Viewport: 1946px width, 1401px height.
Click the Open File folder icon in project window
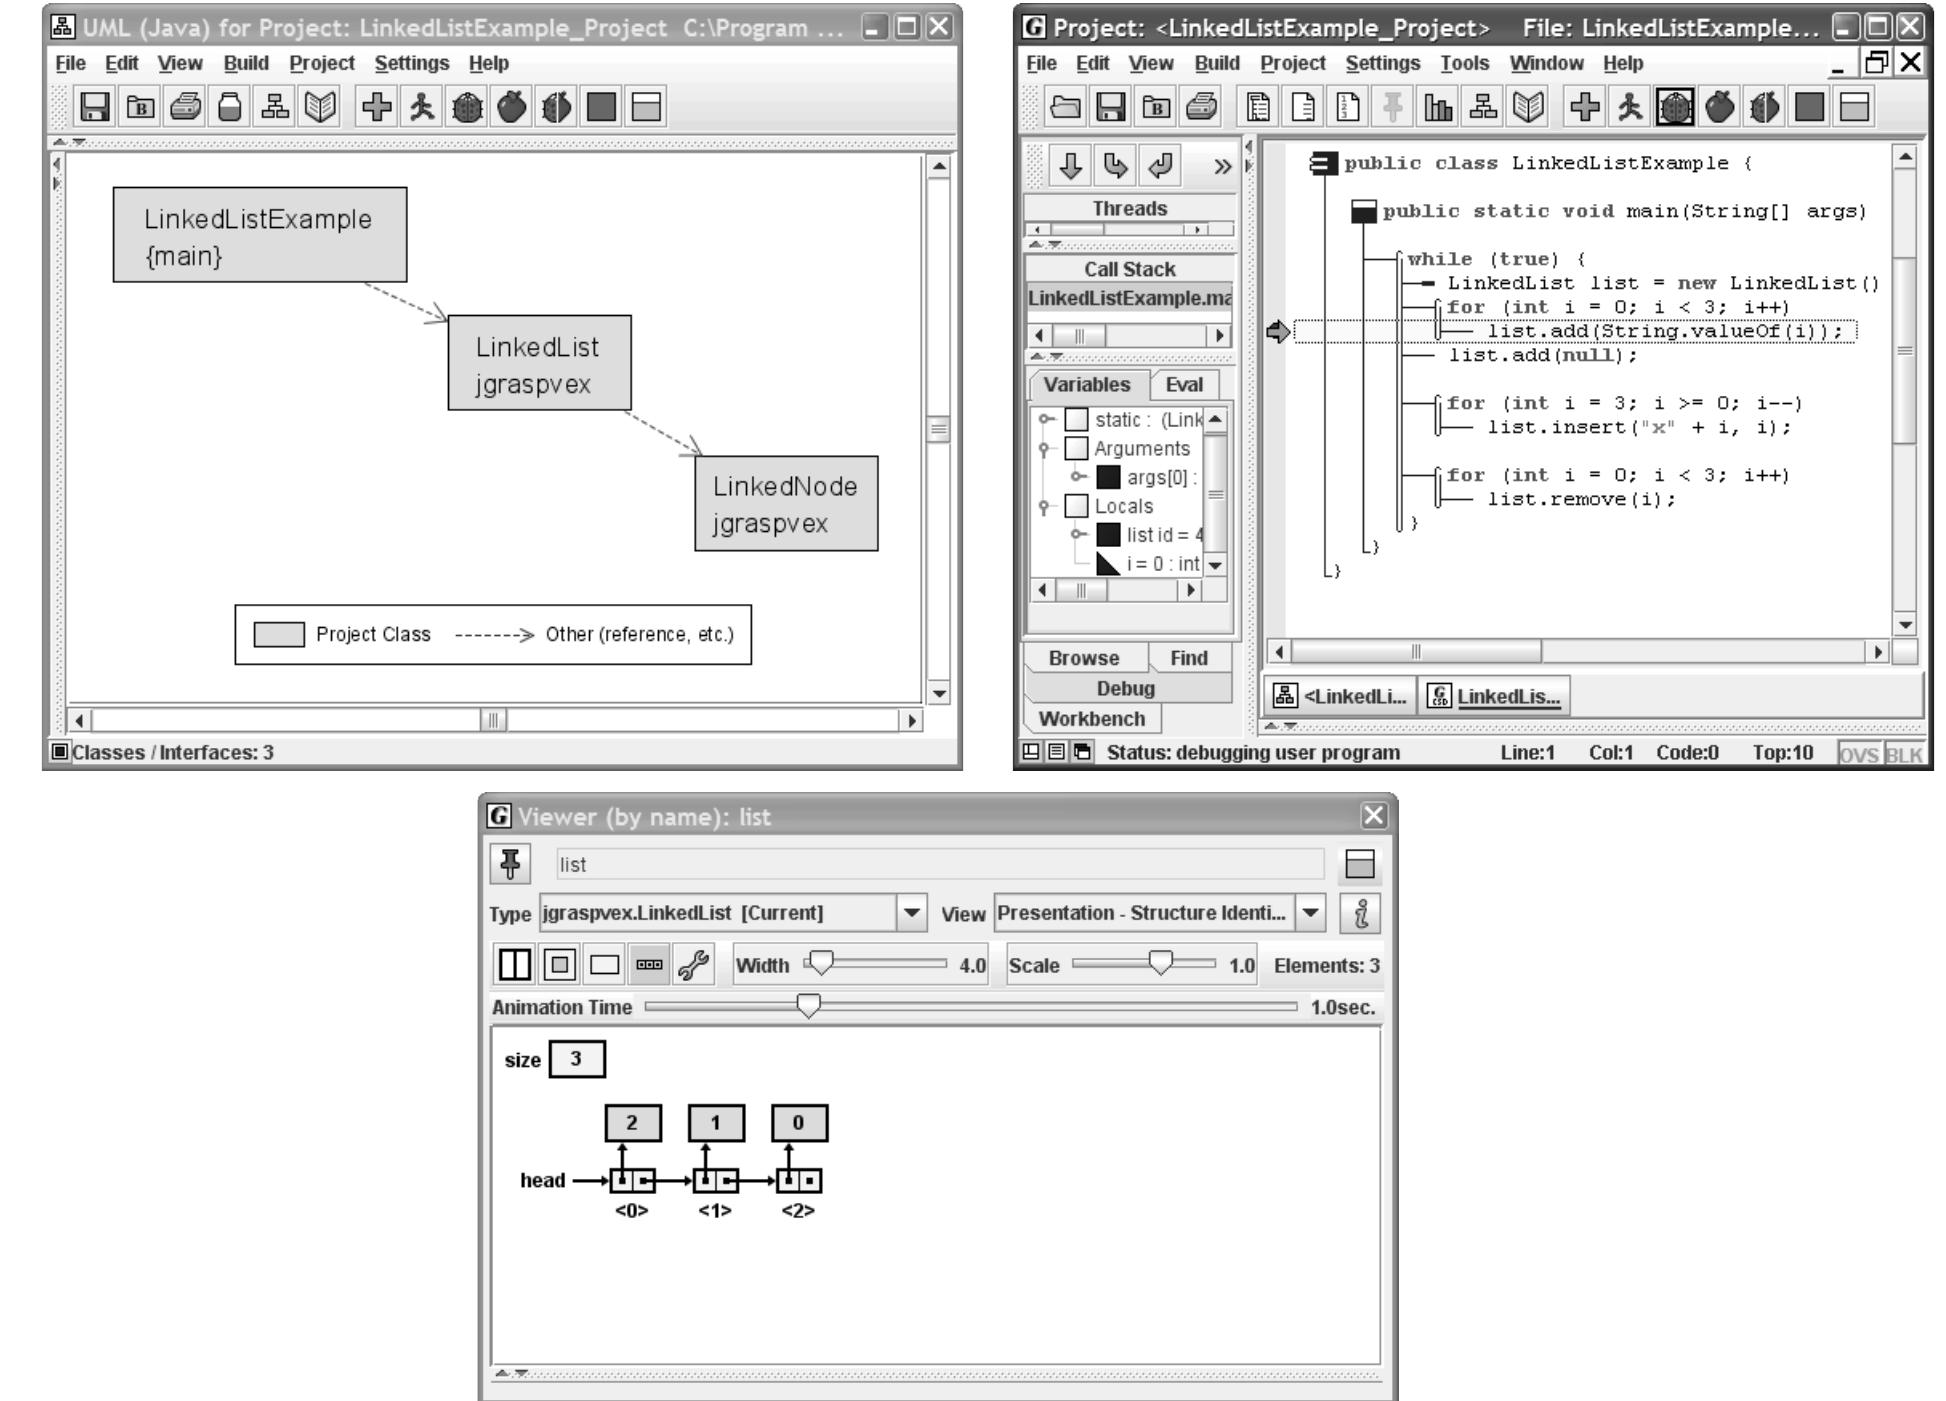click(x=1066, y=107)
